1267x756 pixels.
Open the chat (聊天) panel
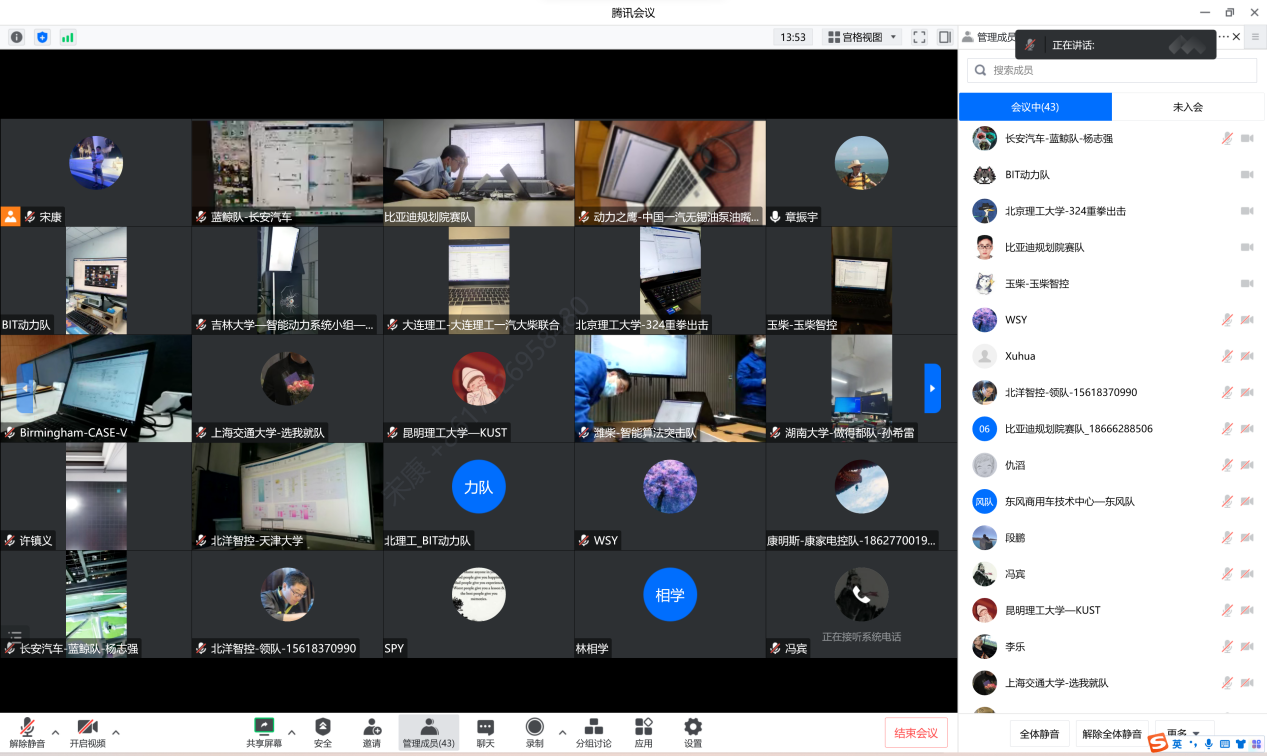pyautogui.click(x=485, y=731)
